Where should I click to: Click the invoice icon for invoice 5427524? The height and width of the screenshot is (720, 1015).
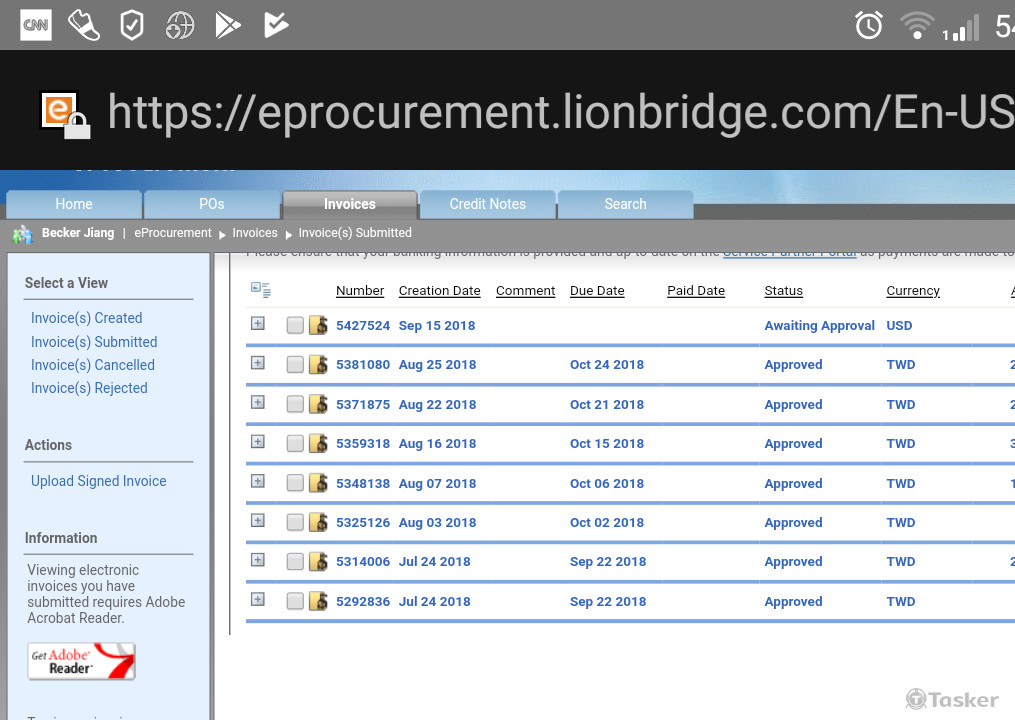click(318, 325)
